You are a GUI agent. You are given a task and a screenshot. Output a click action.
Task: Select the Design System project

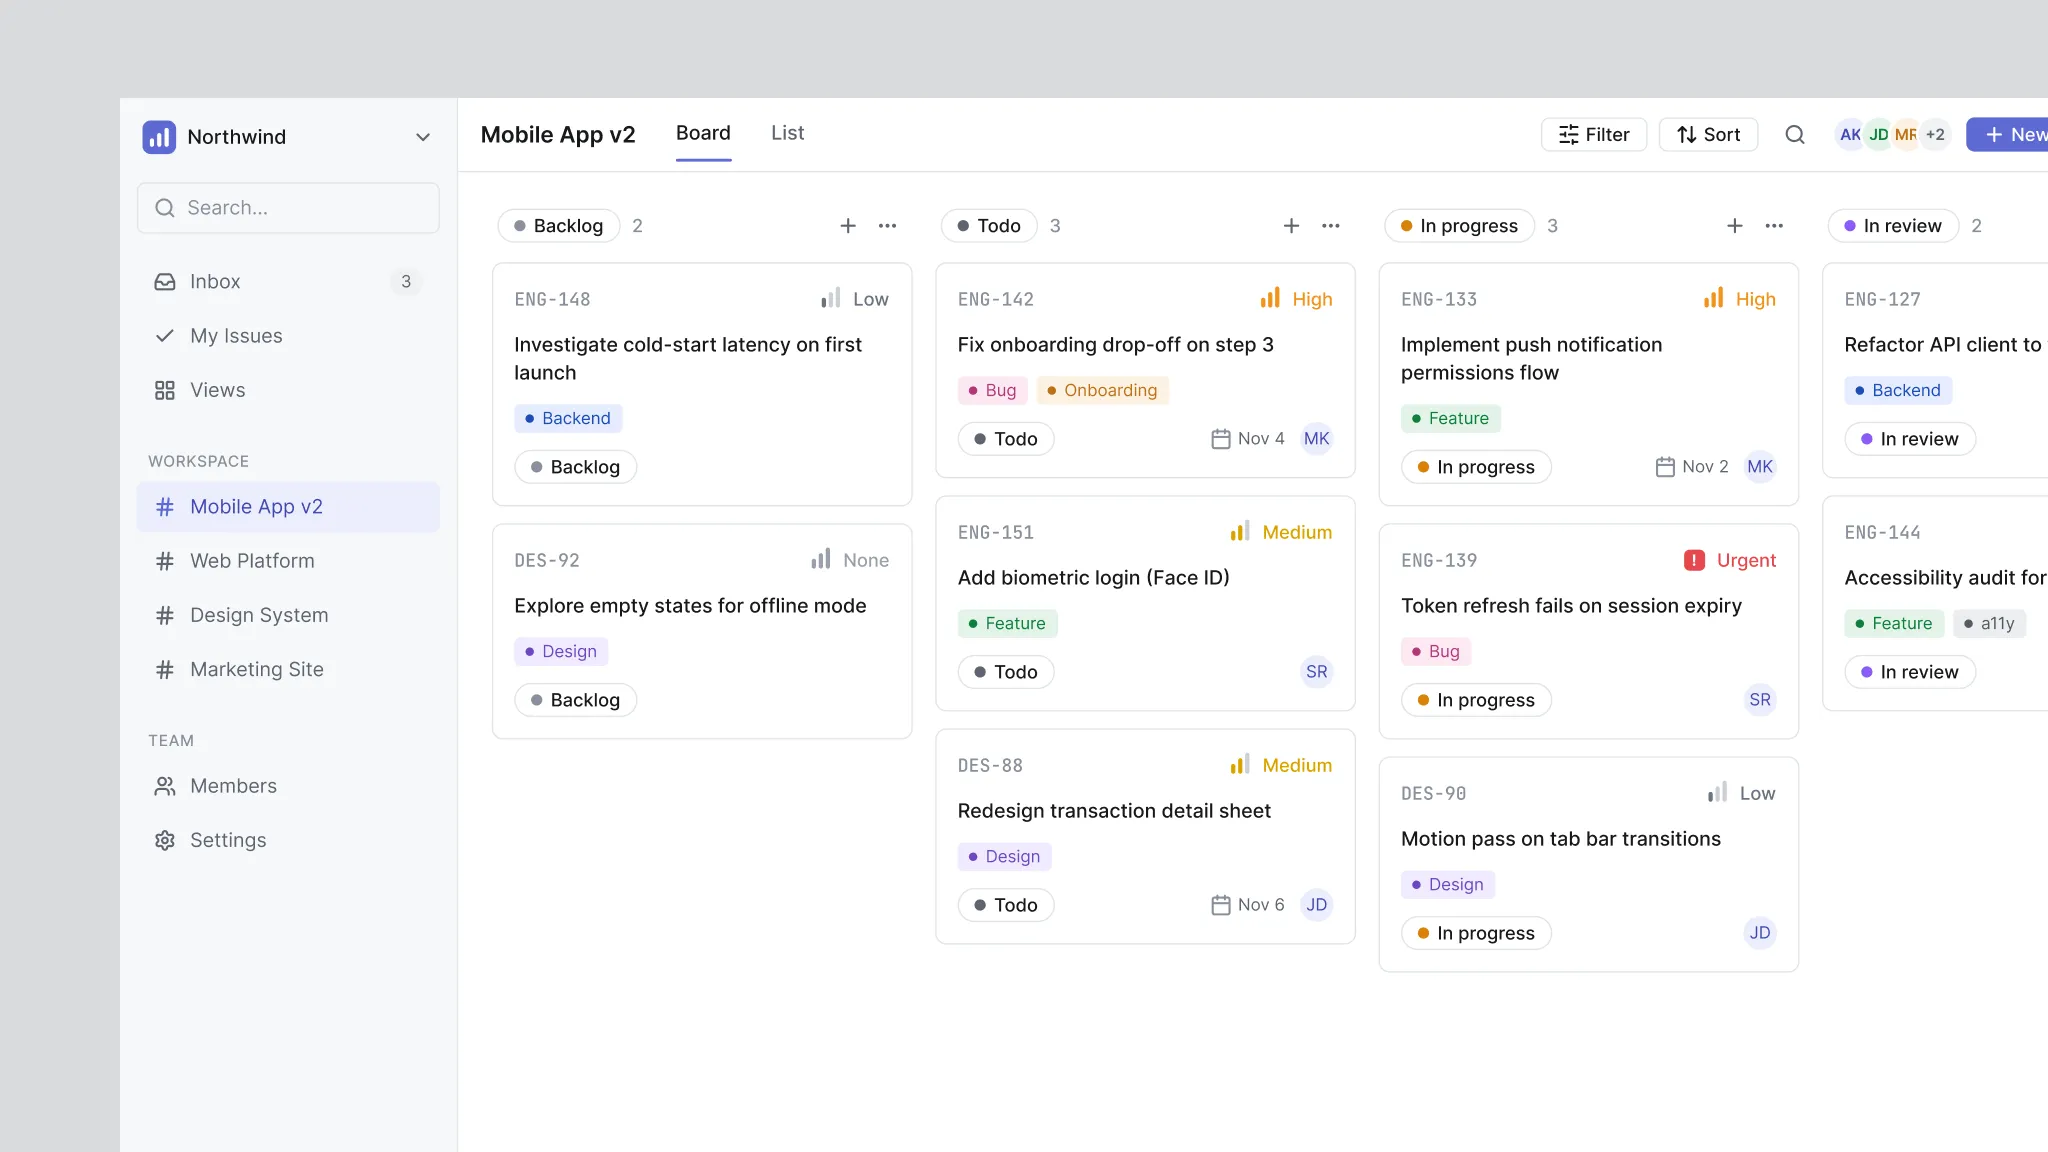(288, 615)
